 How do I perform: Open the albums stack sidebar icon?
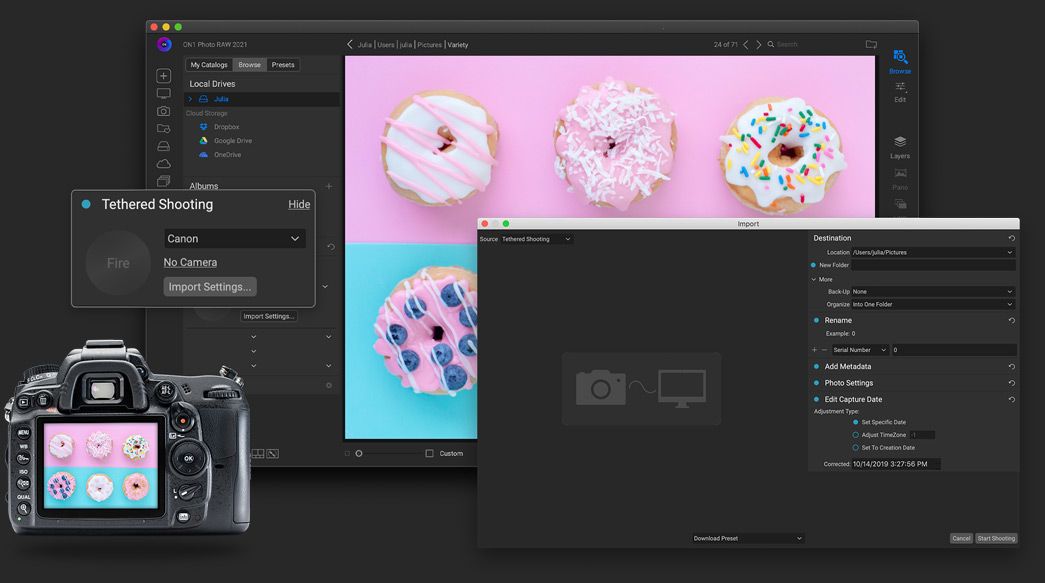pos(163,181)
